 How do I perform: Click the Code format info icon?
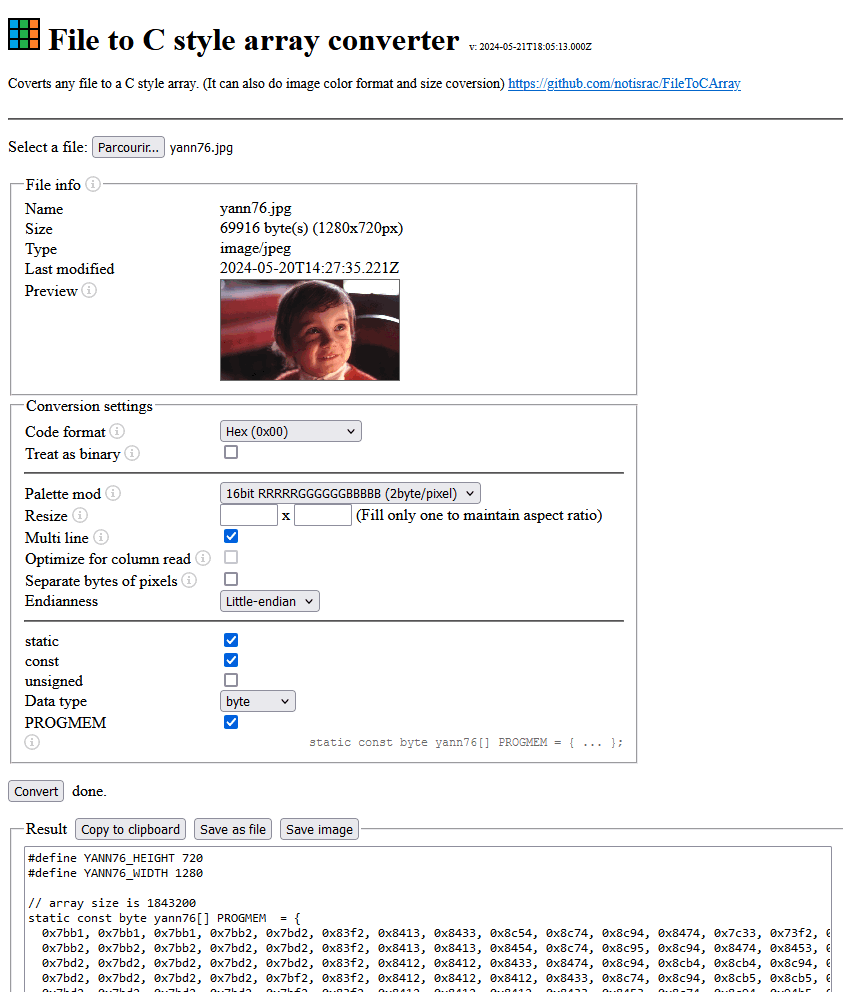point(117,431)
